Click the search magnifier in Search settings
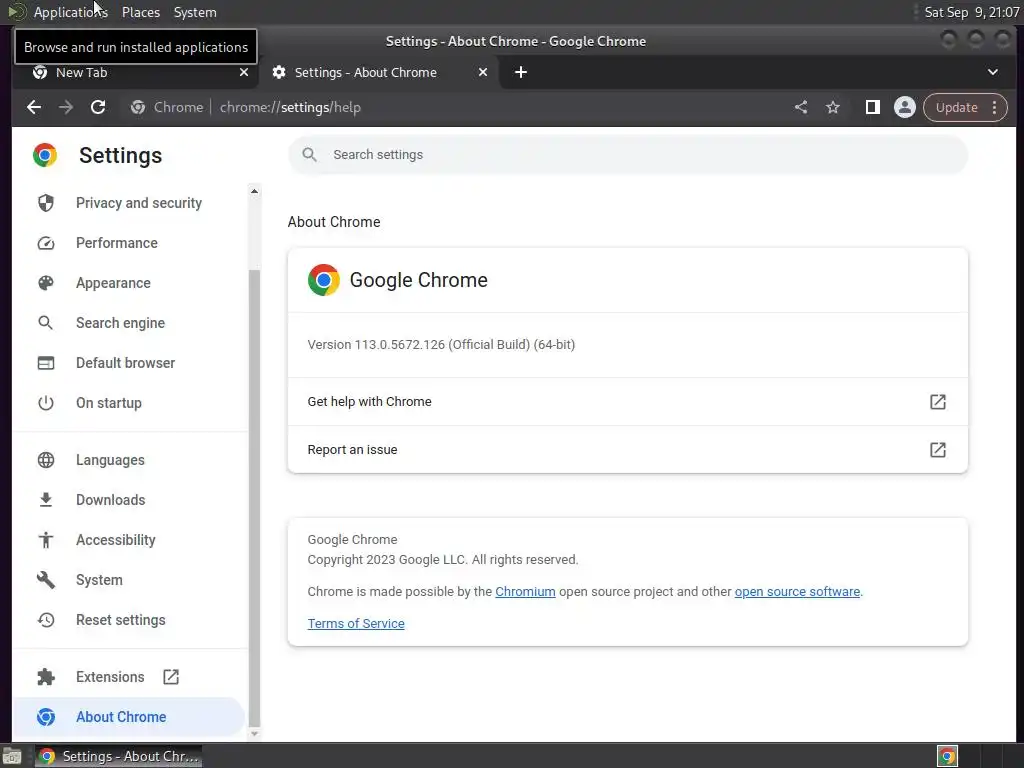 [310, 155]
